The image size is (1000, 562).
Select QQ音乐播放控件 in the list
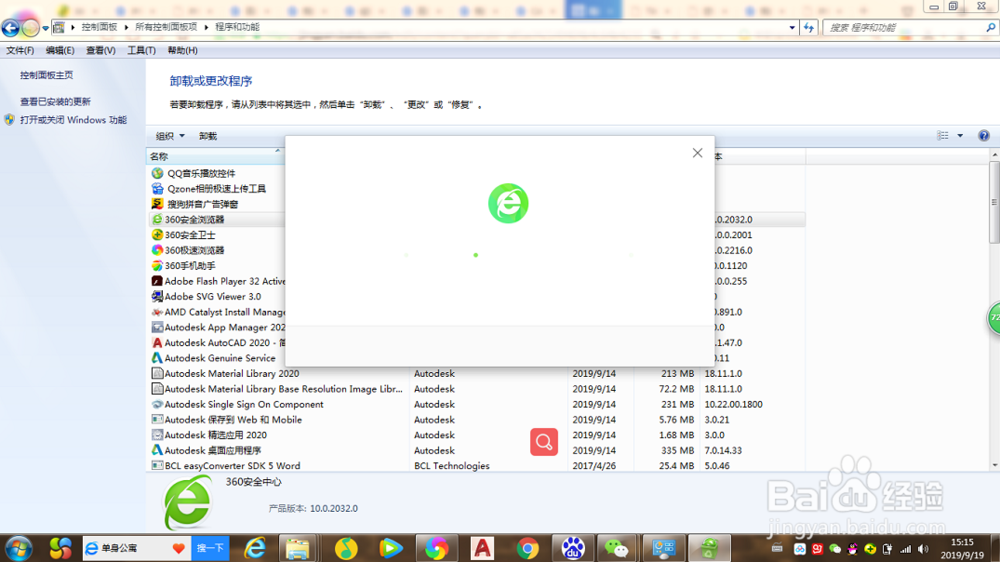pos(202,174)
